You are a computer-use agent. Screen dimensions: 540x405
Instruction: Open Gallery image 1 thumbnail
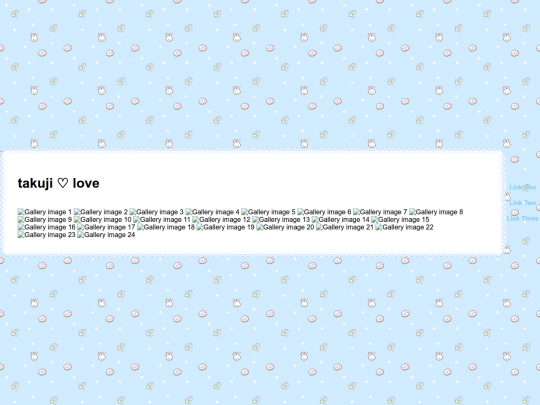[x=45, y=212]
